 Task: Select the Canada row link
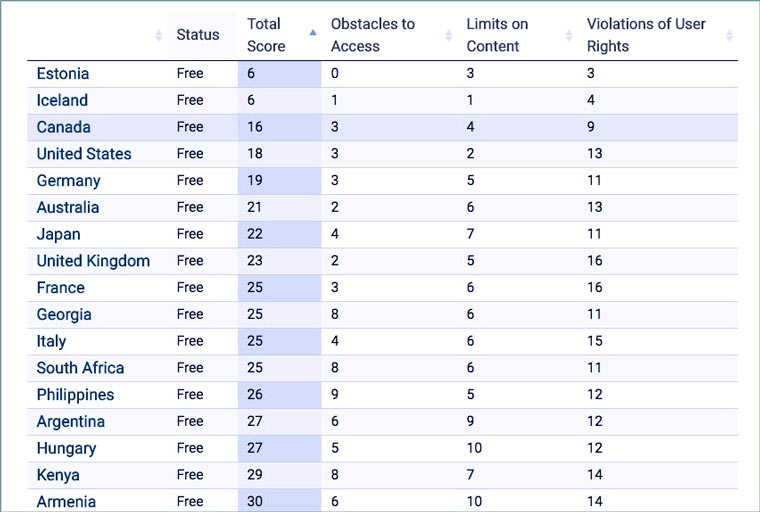[x=64, y=127]
